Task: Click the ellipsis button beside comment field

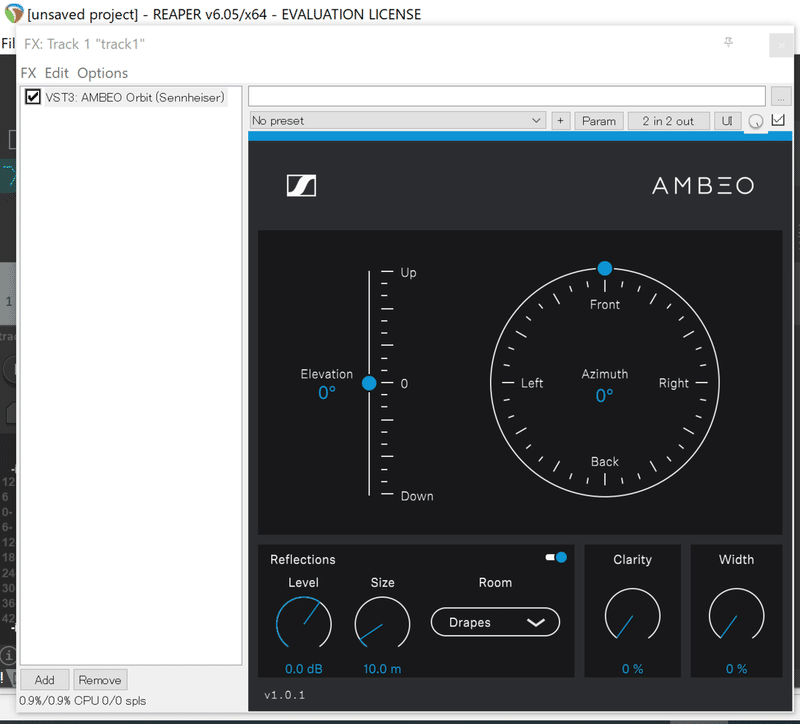Action: click(781, 96)
